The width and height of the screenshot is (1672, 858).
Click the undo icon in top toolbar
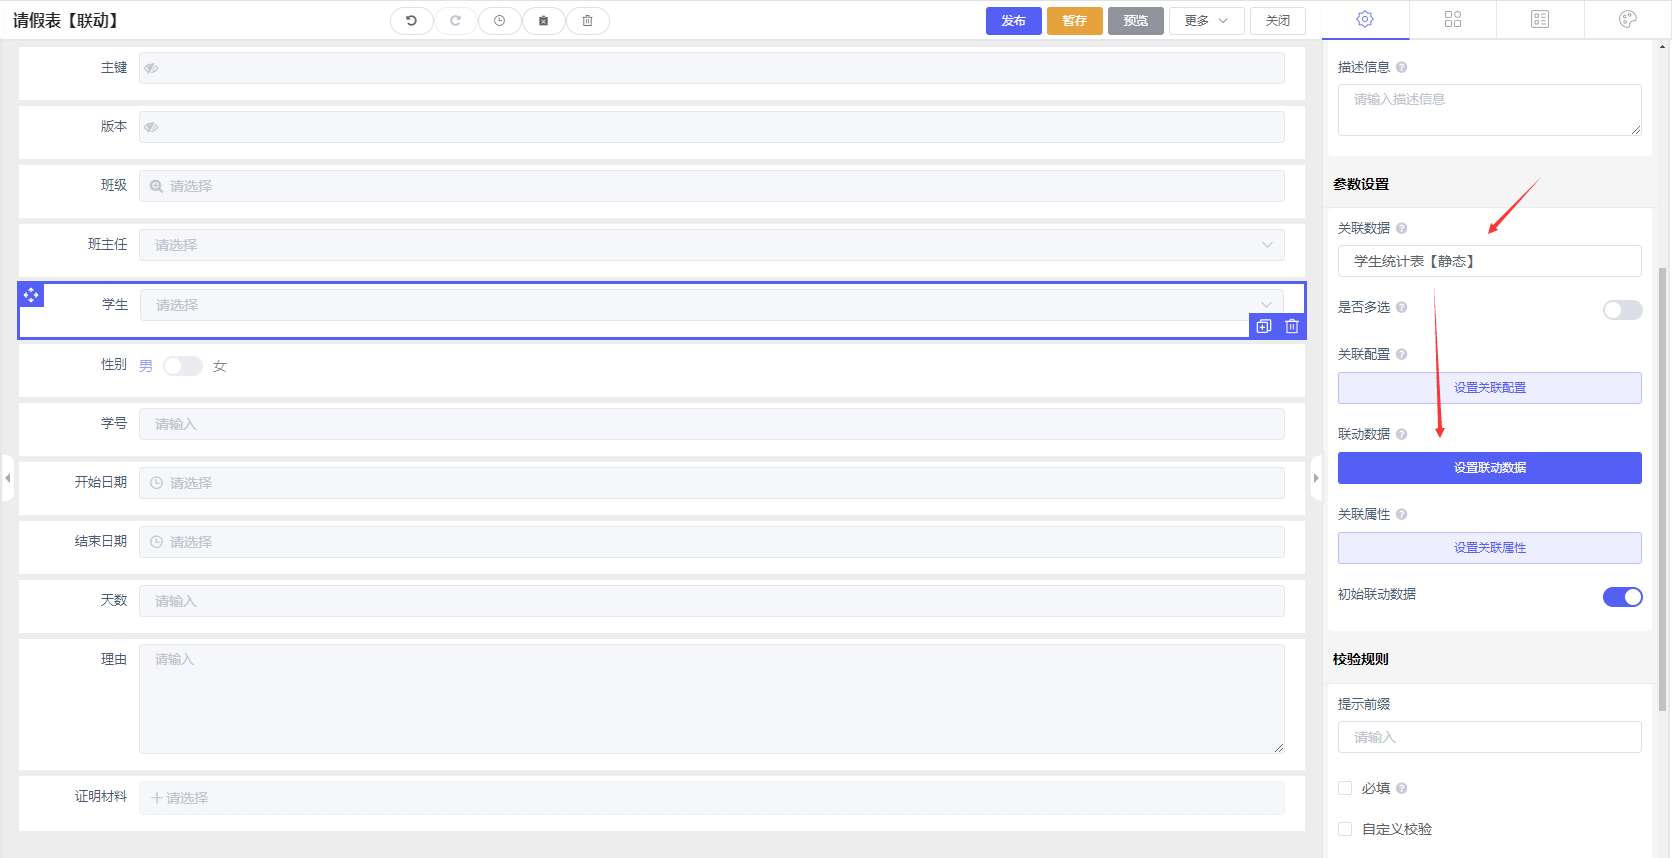pyautogui.click(x=411, y=21)
